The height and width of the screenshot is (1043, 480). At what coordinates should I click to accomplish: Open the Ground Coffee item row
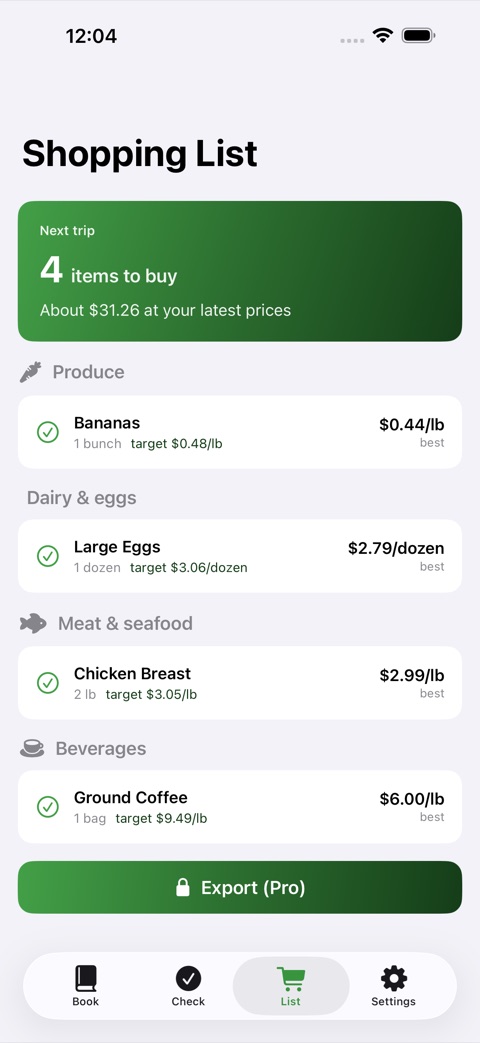[240, 807]
